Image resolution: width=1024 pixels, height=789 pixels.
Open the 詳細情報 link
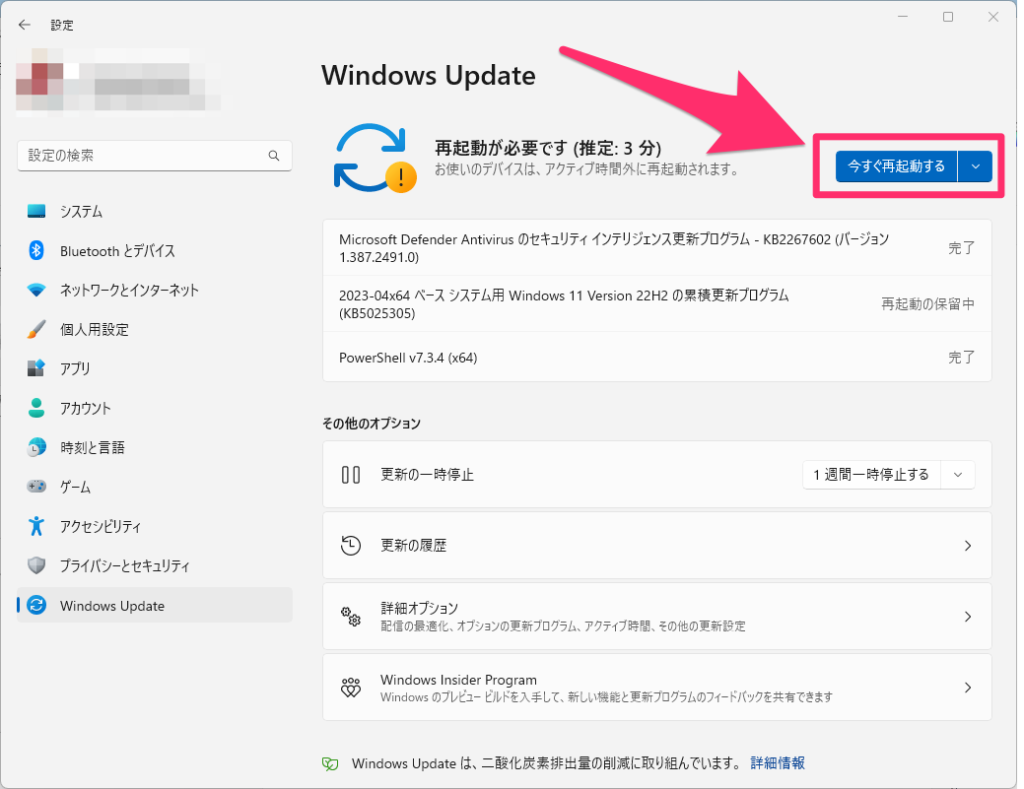pos(777,763)
